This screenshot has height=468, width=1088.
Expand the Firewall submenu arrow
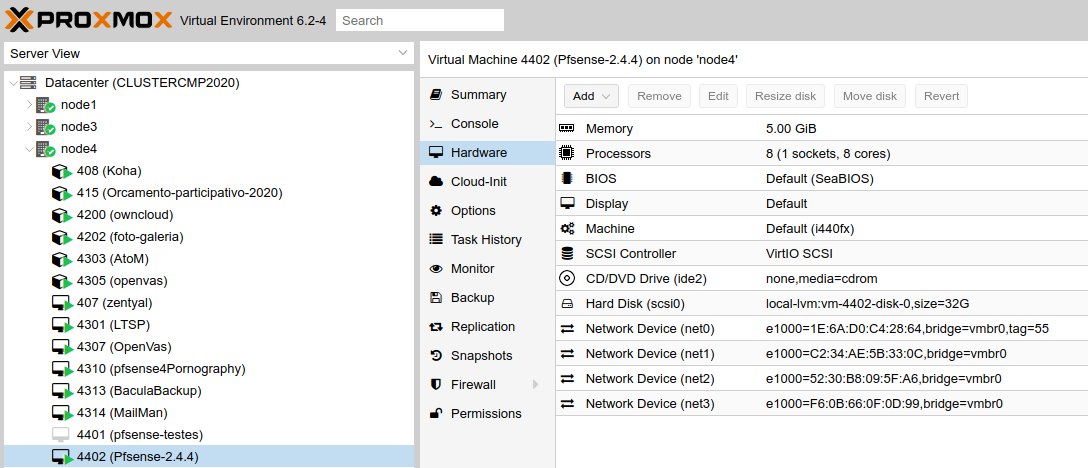tap(535, 385)
